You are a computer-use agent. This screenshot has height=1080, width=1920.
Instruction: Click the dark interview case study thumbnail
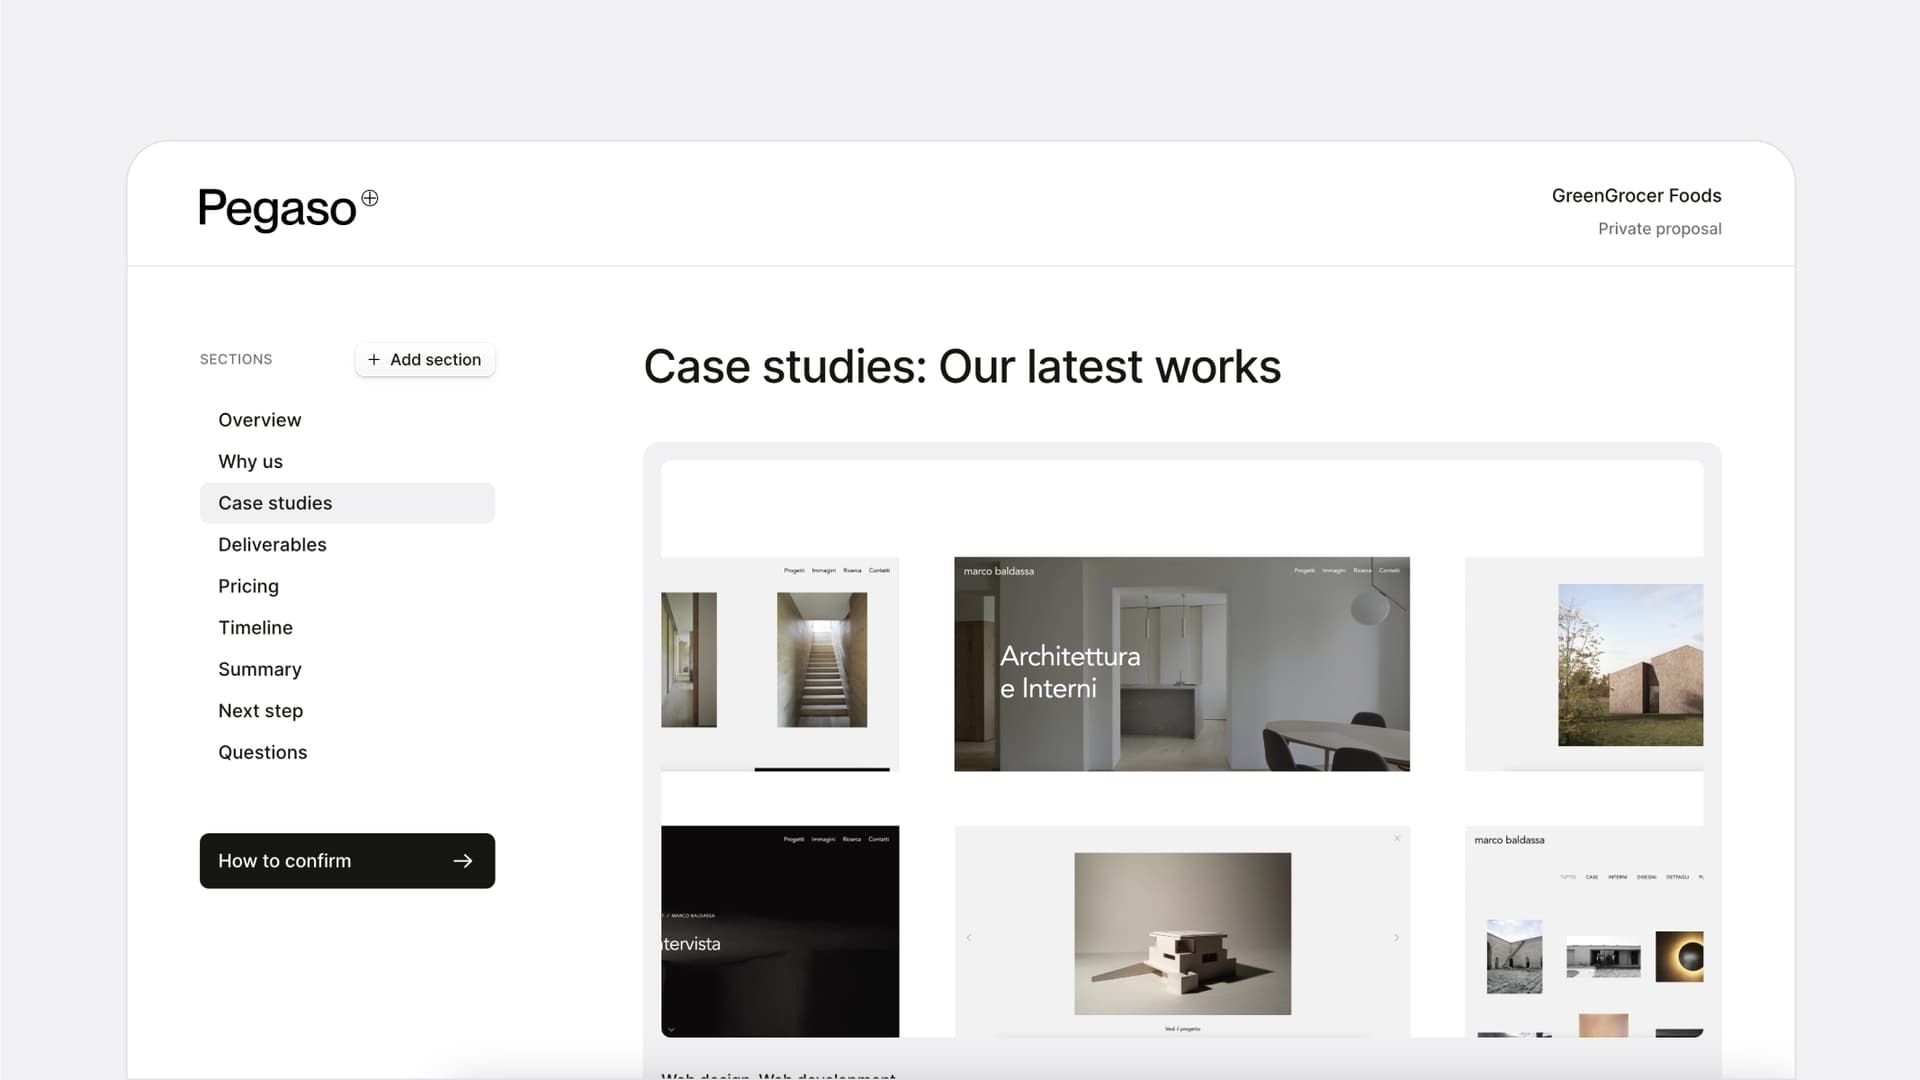(x=778, y=930)
